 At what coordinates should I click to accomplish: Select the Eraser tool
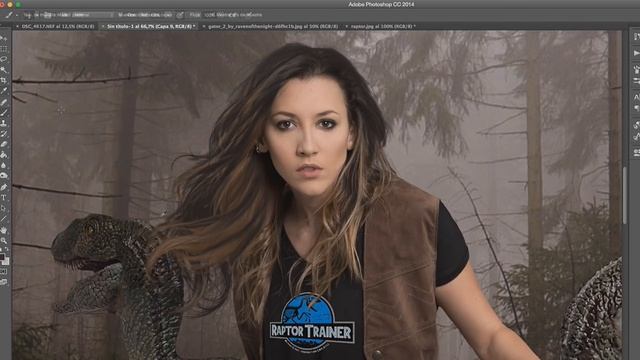tap(4, 144)
